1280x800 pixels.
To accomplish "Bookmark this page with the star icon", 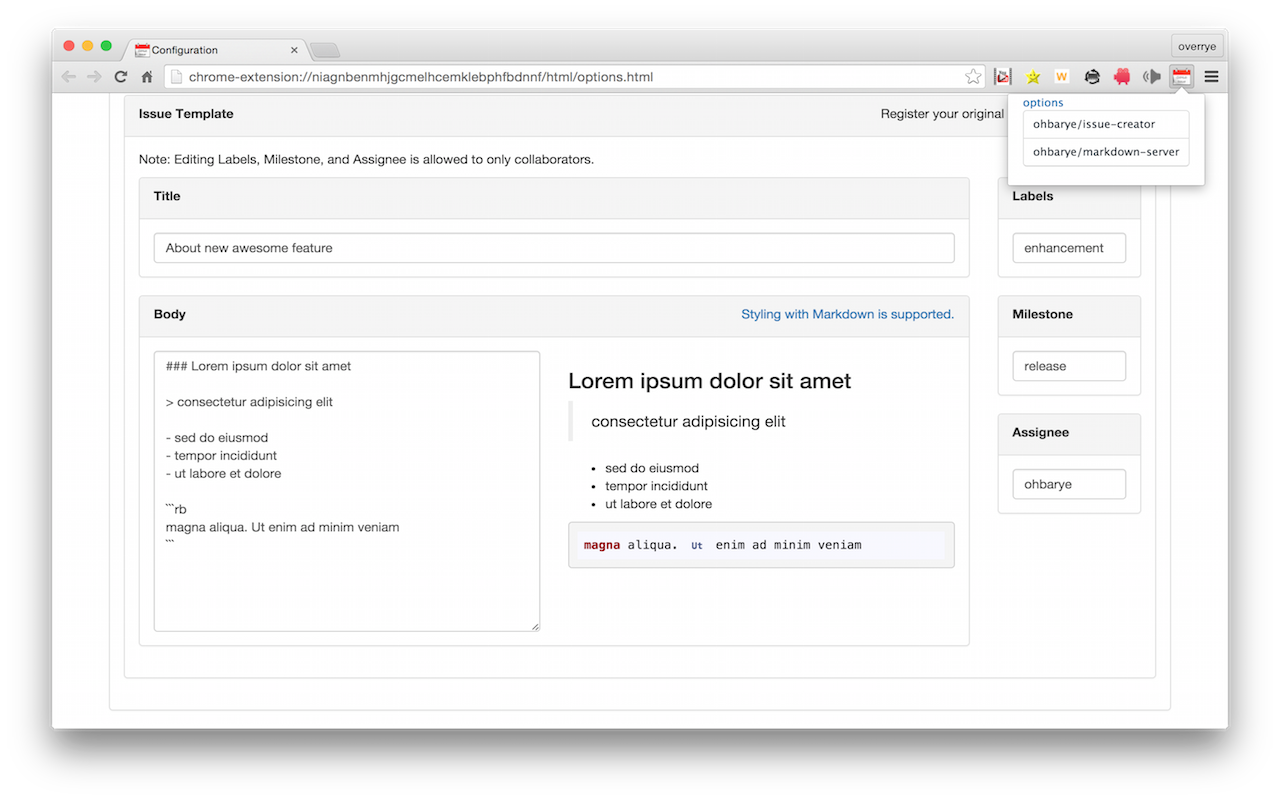I will [973, 77].
